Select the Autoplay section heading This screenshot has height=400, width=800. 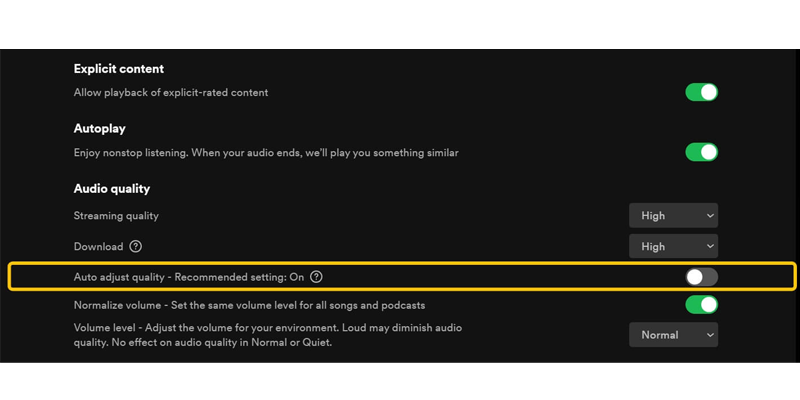pos(99,129)
